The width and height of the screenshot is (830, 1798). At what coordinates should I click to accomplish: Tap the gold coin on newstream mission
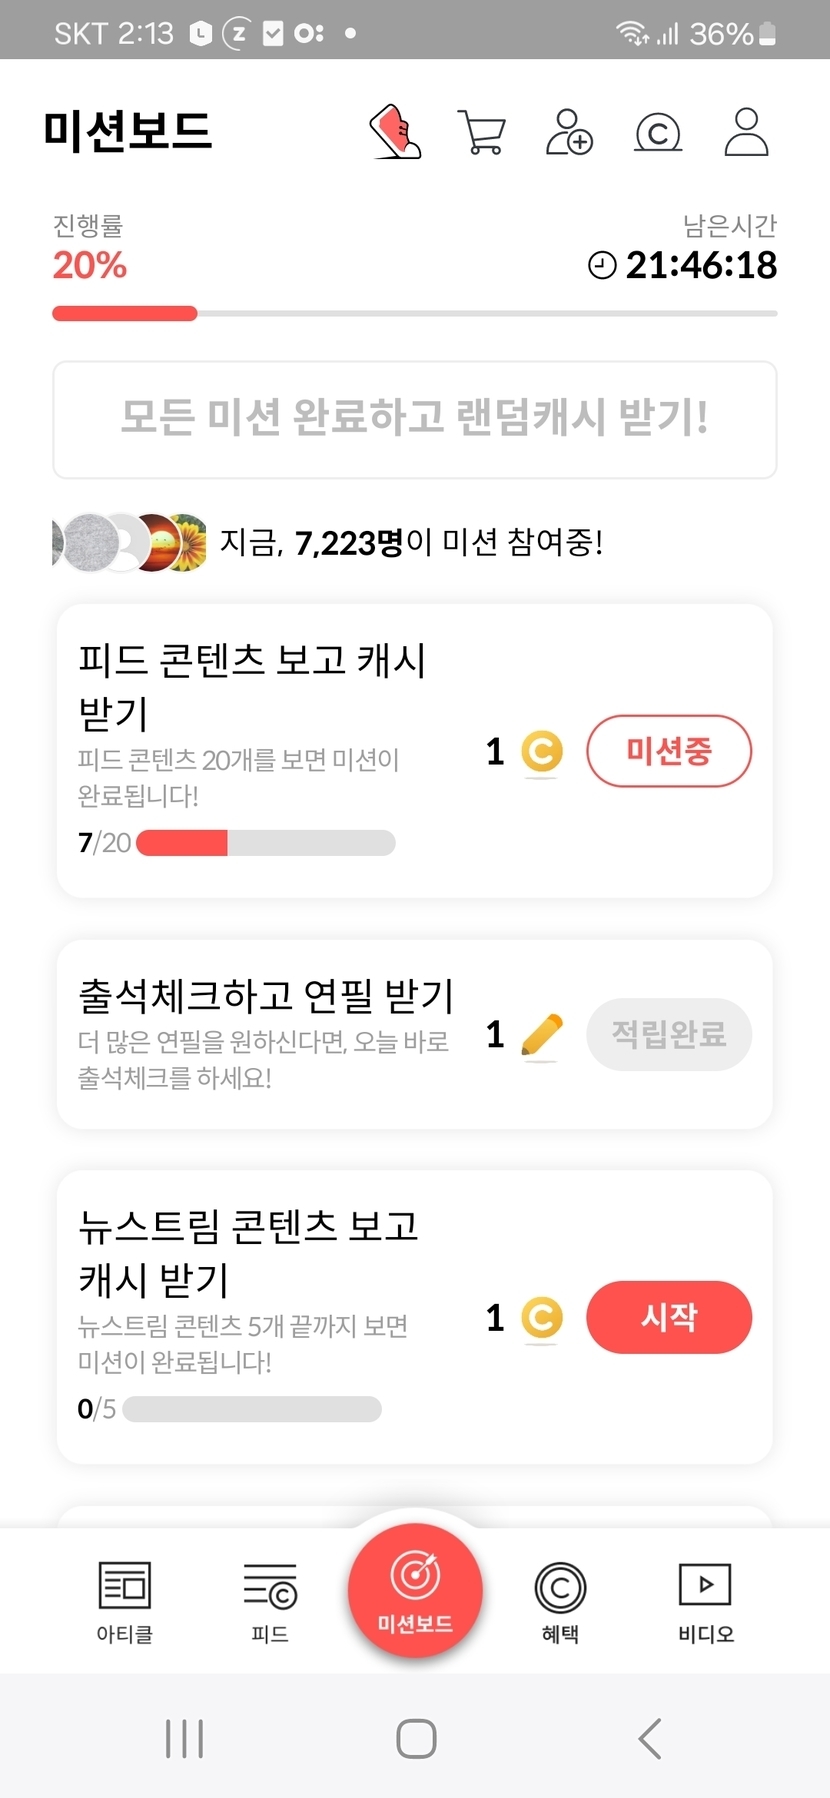pyautogui.click(x=542, y=1318)
